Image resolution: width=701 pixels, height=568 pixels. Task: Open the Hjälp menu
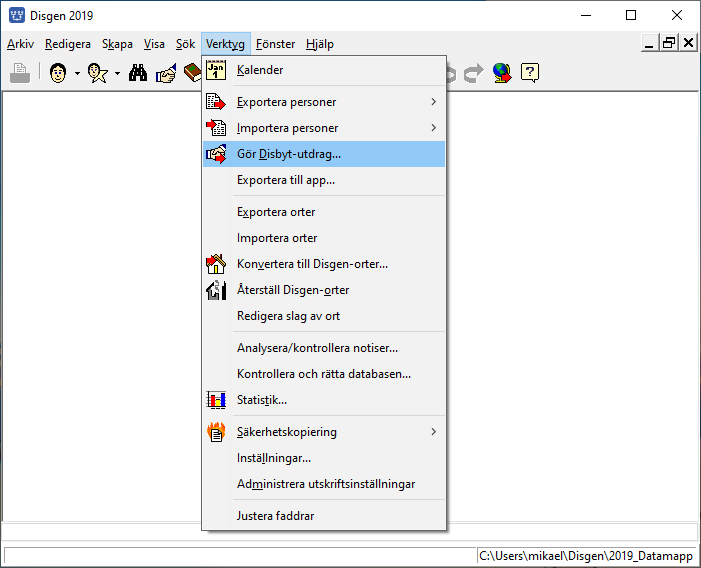pyautogui.click(x=320, y=44)
